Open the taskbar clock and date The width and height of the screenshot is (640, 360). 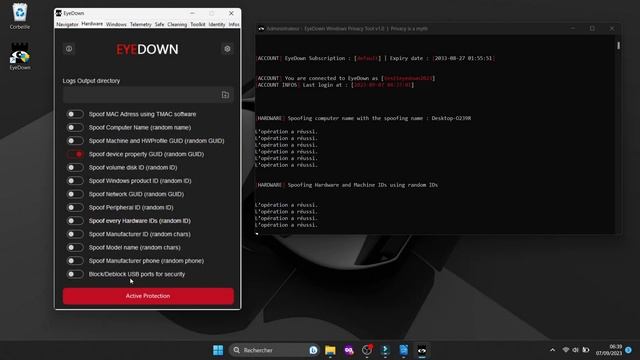click(609, 350)
